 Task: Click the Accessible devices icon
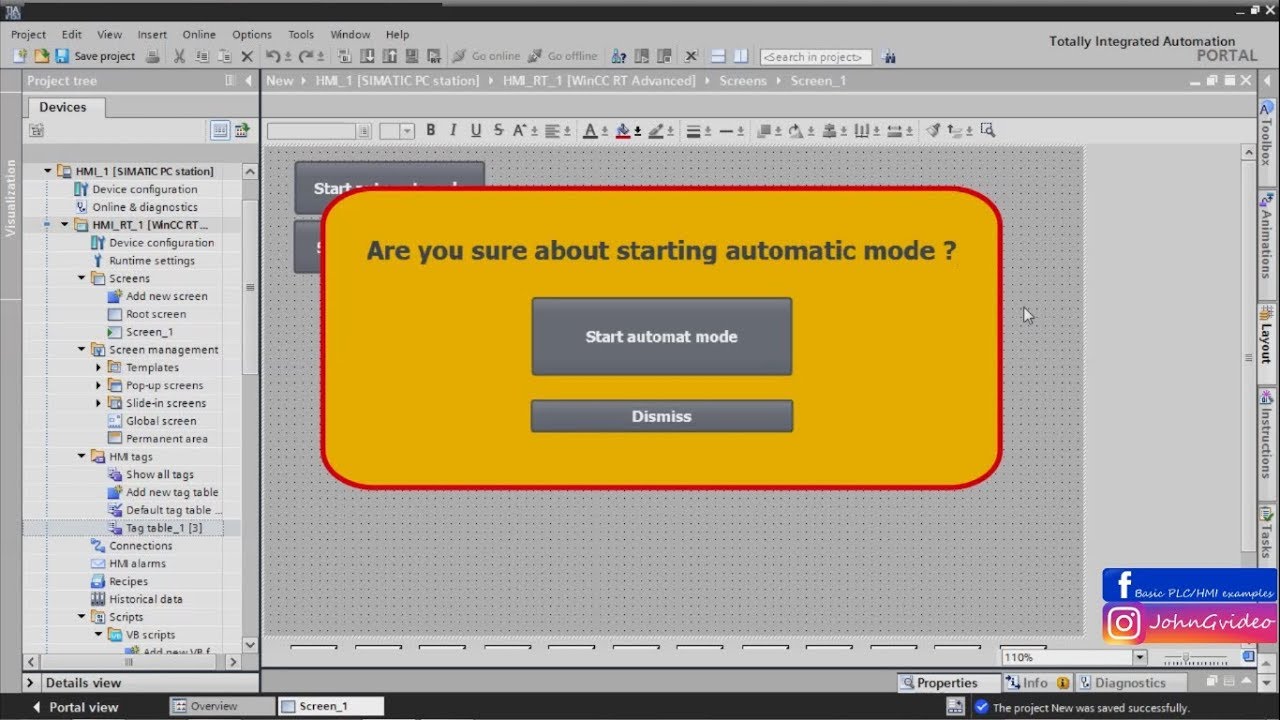click(x=619, y=56)
